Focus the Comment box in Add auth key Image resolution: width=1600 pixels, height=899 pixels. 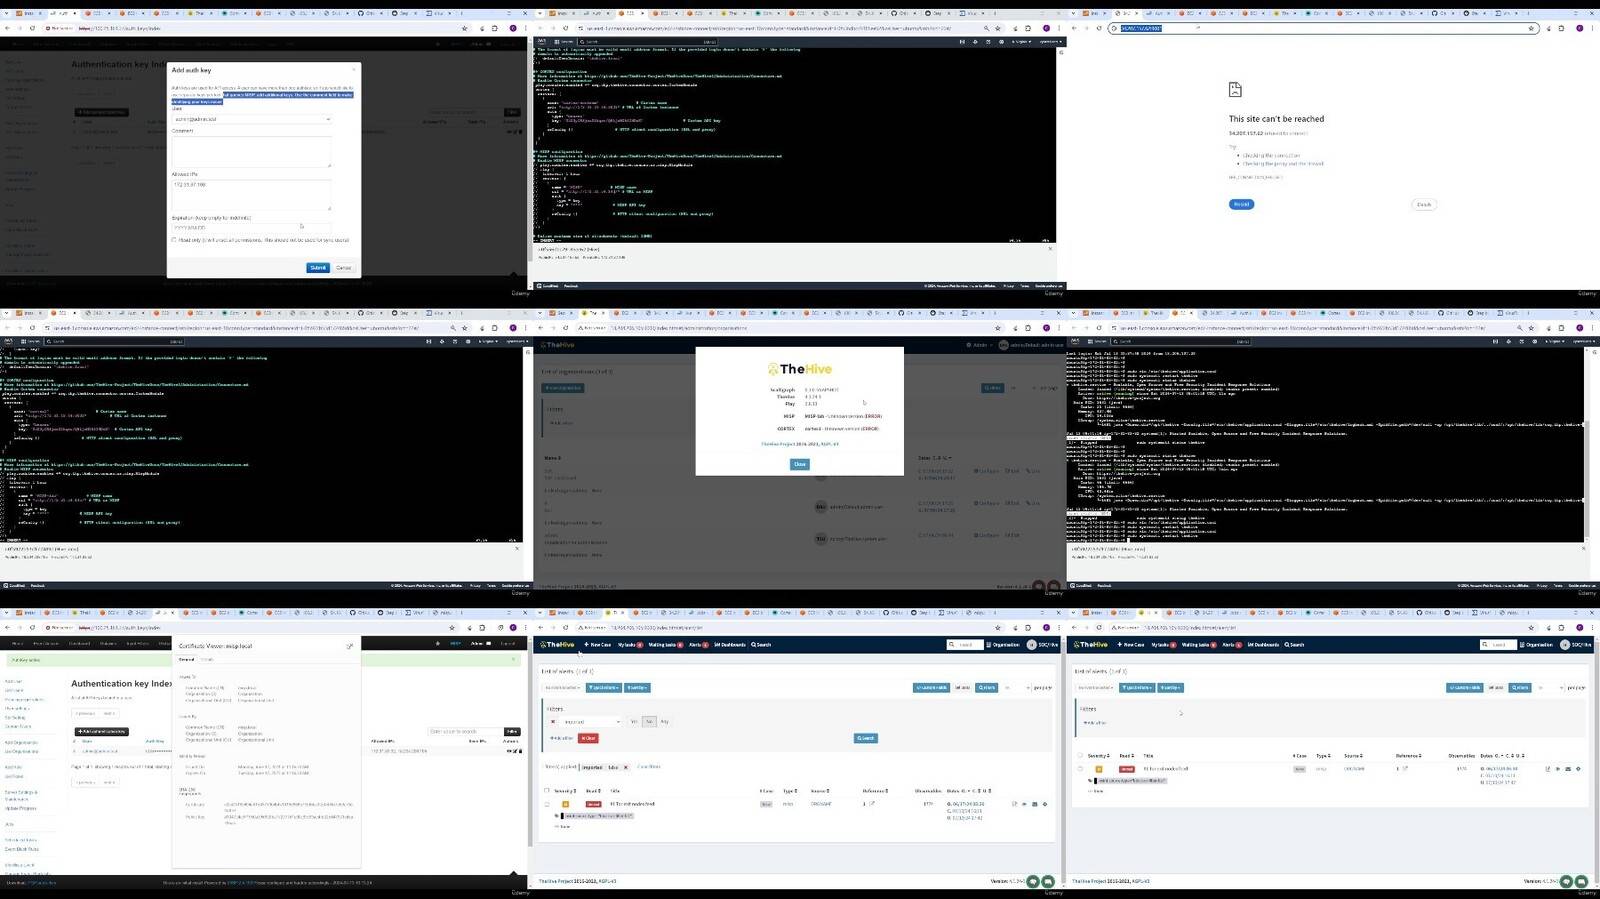pyautogui.click(x=251, y=151)
